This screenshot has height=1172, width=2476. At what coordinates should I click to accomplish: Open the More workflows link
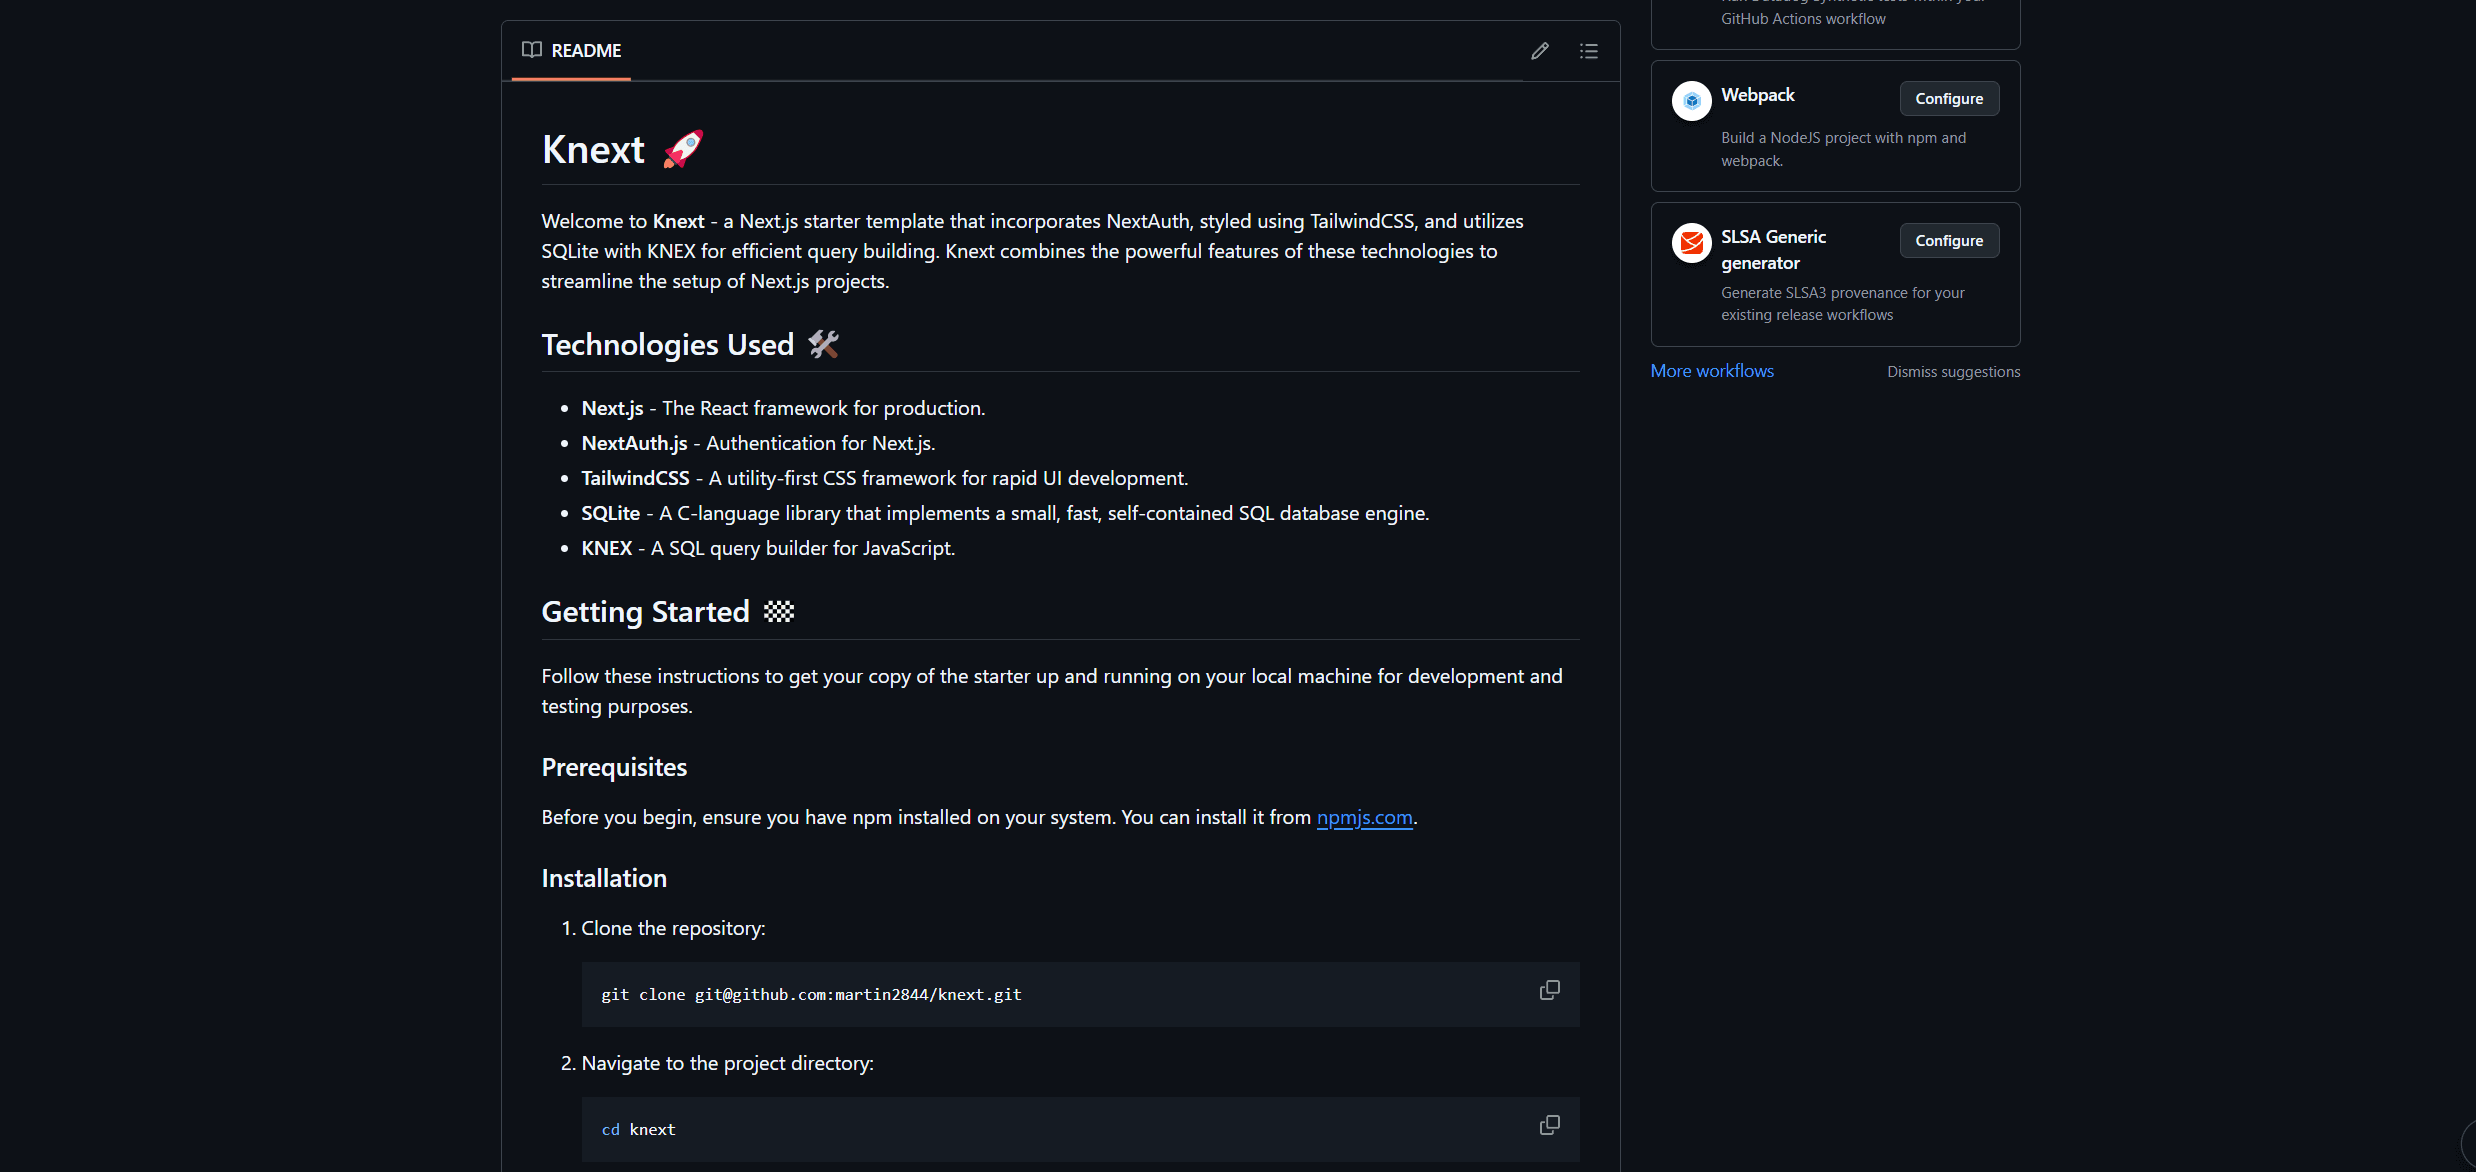point(1712,371)
